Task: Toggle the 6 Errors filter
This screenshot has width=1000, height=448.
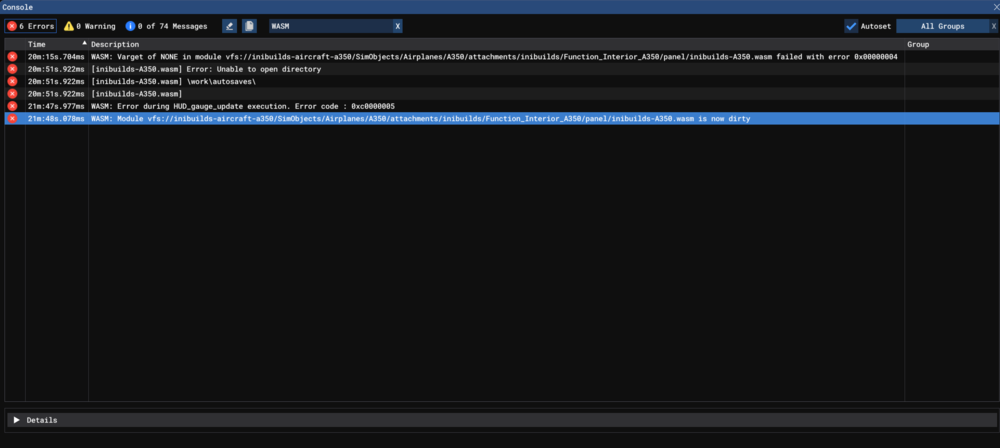Action: click(x=31, y=26)
